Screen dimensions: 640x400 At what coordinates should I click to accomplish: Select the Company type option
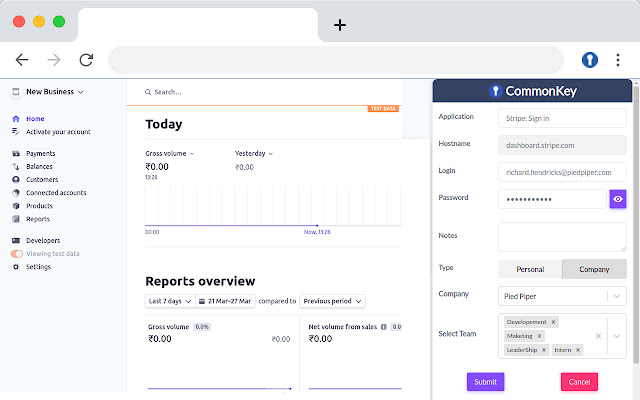coord(594,269)
